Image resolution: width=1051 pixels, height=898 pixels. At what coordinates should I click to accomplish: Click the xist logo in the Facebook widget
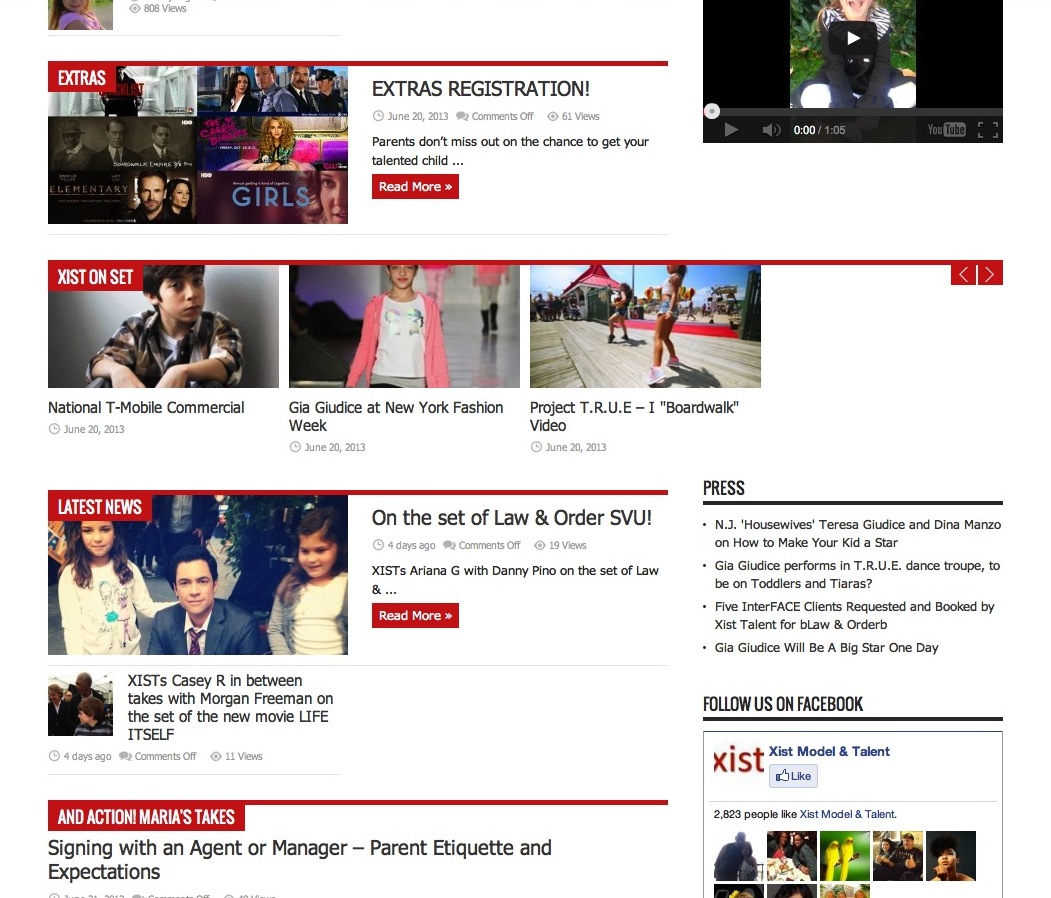(738, 759)
